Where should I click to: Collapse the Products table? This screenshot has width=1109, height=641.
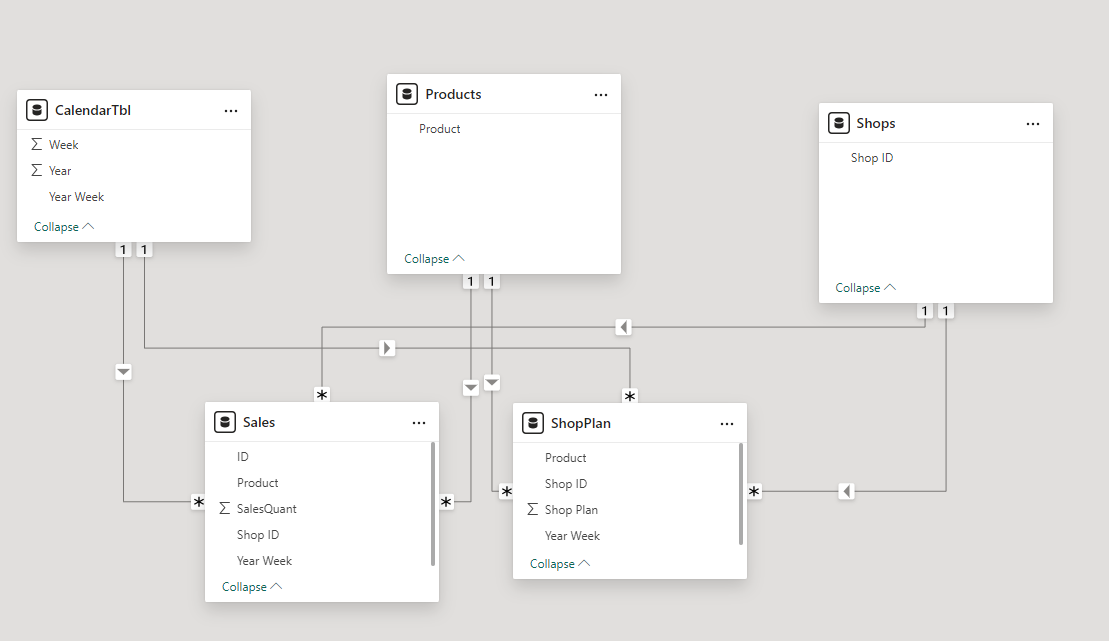tap(434, 259)
